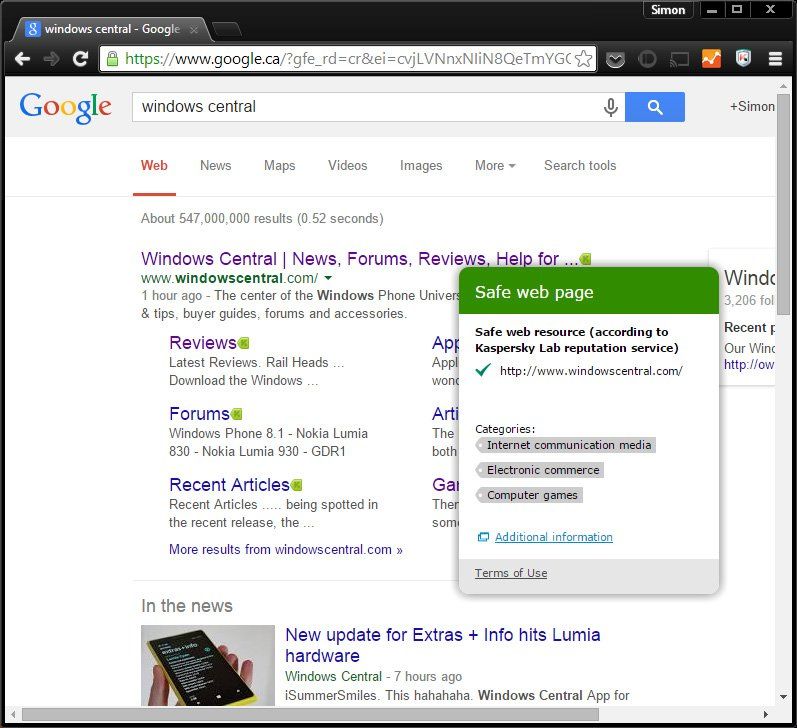Open the Chrome hamburger menu
Viewport: 797px width, 728px height.
[x=775, y=59]
